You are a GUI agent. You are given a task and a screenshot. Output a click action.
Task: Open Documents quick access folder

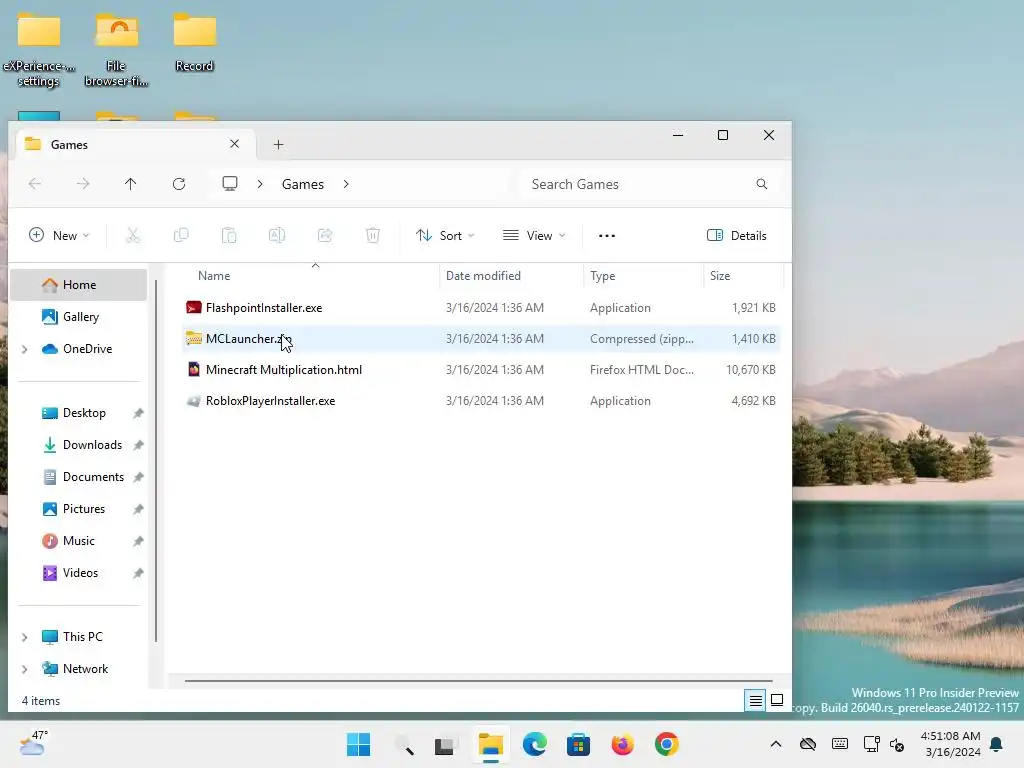[78, 477]
